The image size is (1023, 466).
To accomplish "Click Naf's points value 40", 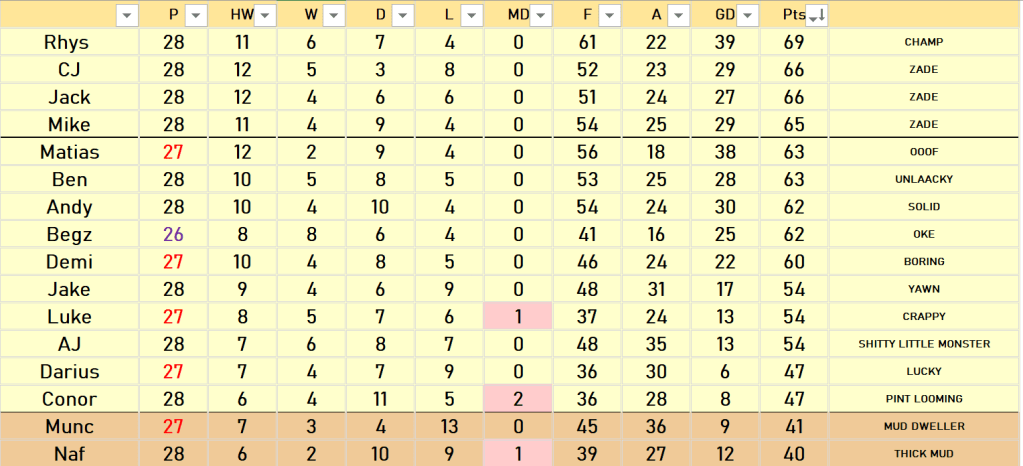I will click(794, 453).
